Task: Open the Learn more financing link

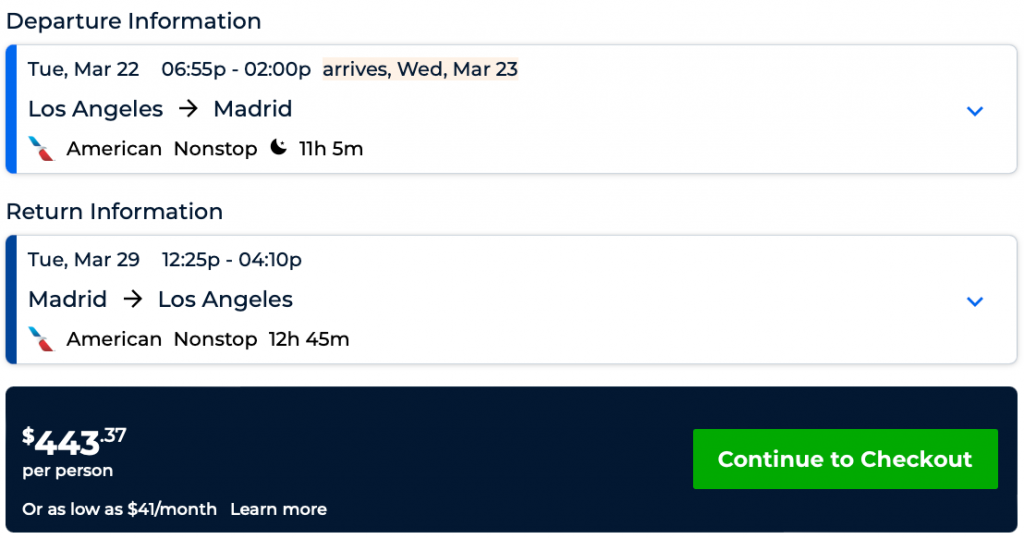Action: point(278,509)
